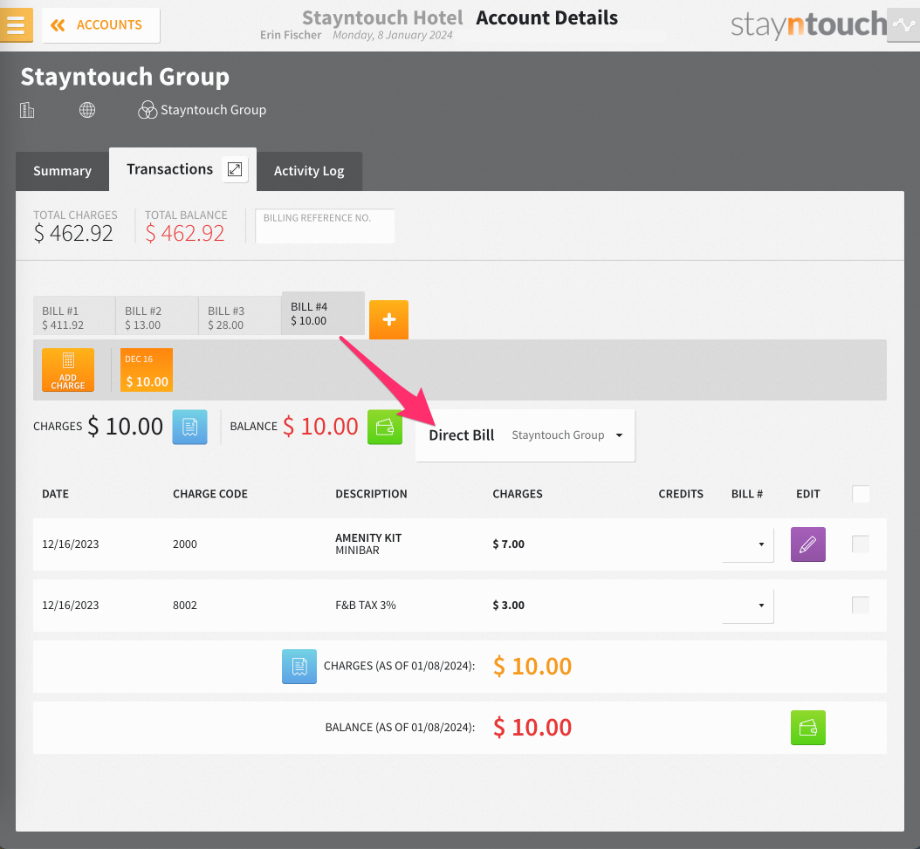The image size is (920, 849).
Task: Select Bill #4 tab with $10.00
Action: tap(323, 314)
